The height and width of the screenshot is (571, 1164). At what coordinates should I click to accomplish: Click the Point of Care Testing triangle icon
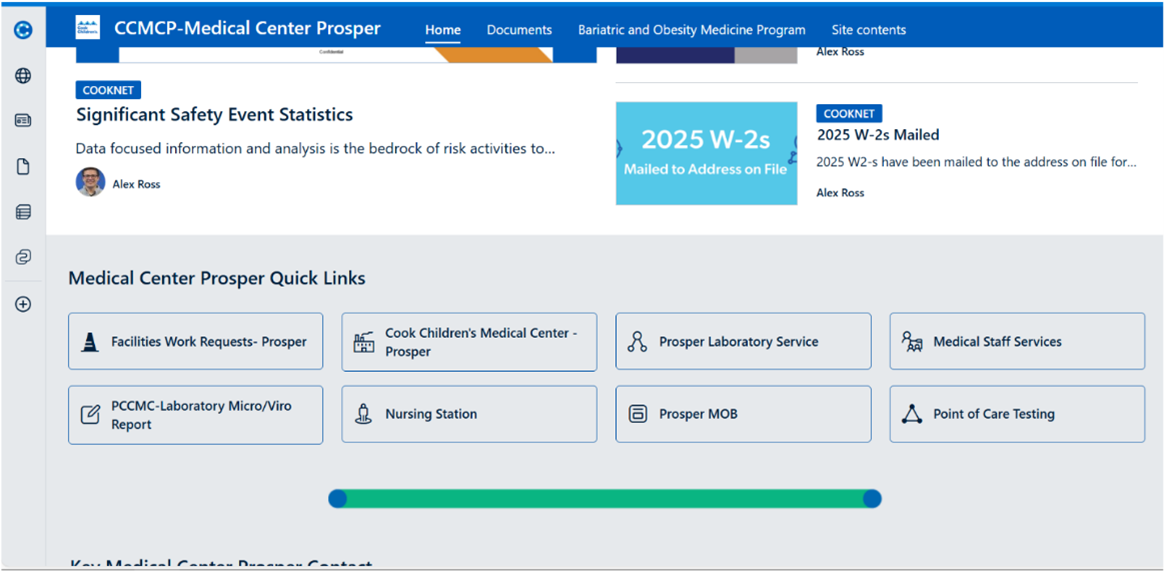click(x=912, y=414)
